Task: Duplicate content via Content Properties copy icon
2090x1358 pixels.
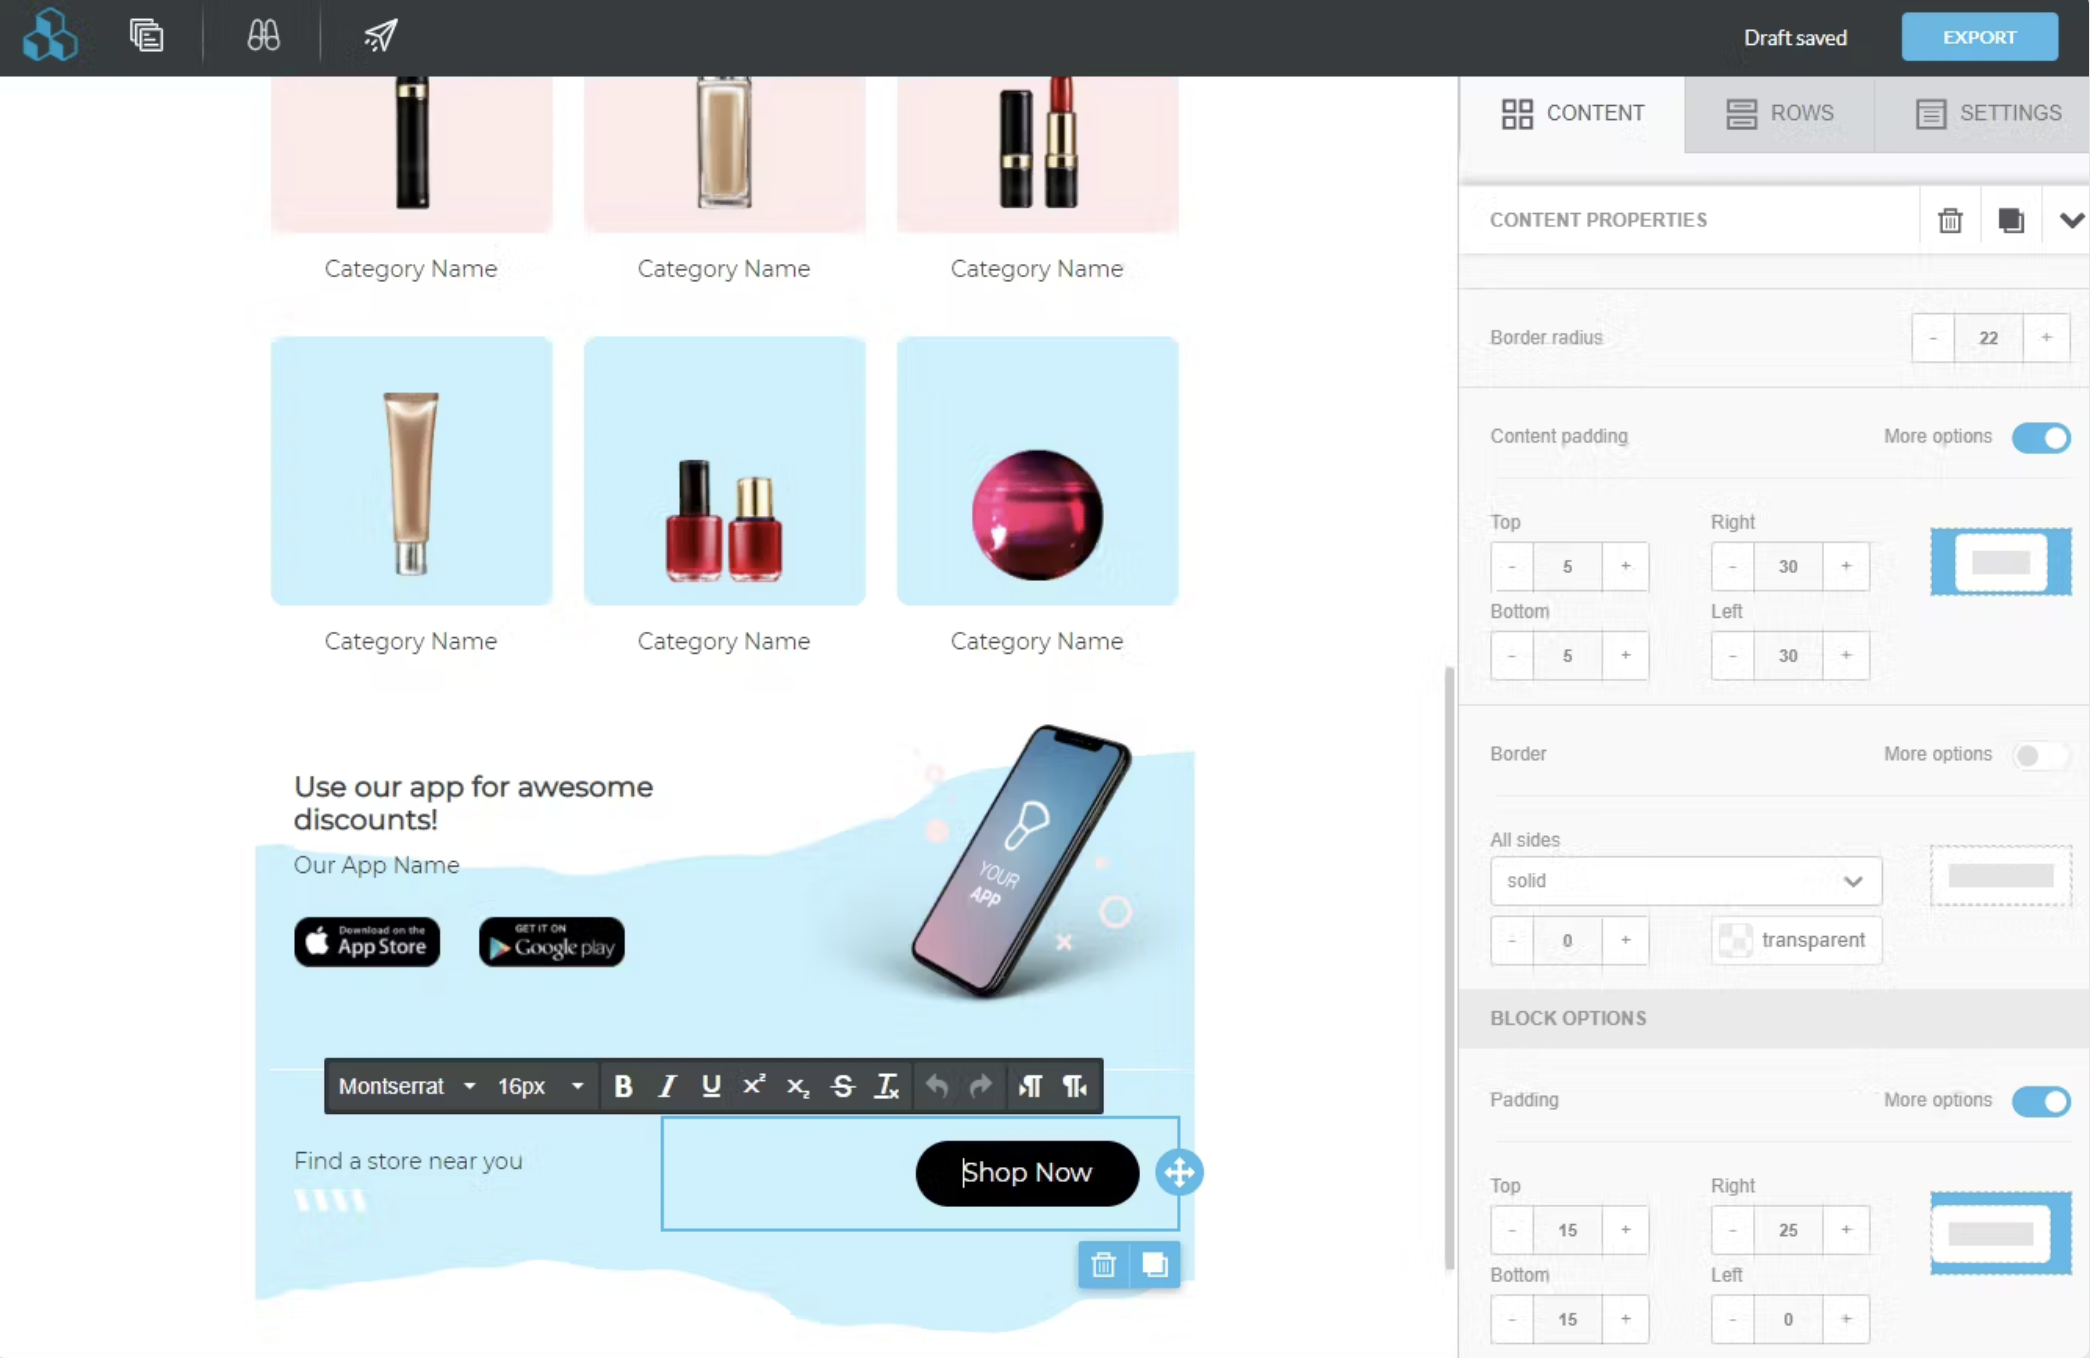Action: 2010,220
